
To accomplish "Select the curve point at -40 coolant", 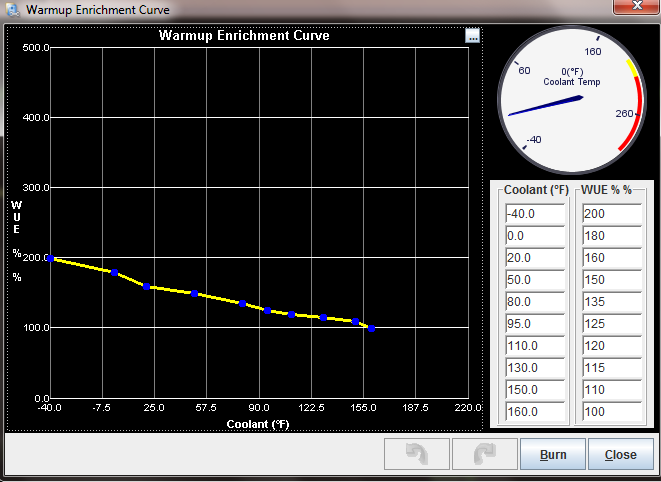I will [x=50, y=258].
